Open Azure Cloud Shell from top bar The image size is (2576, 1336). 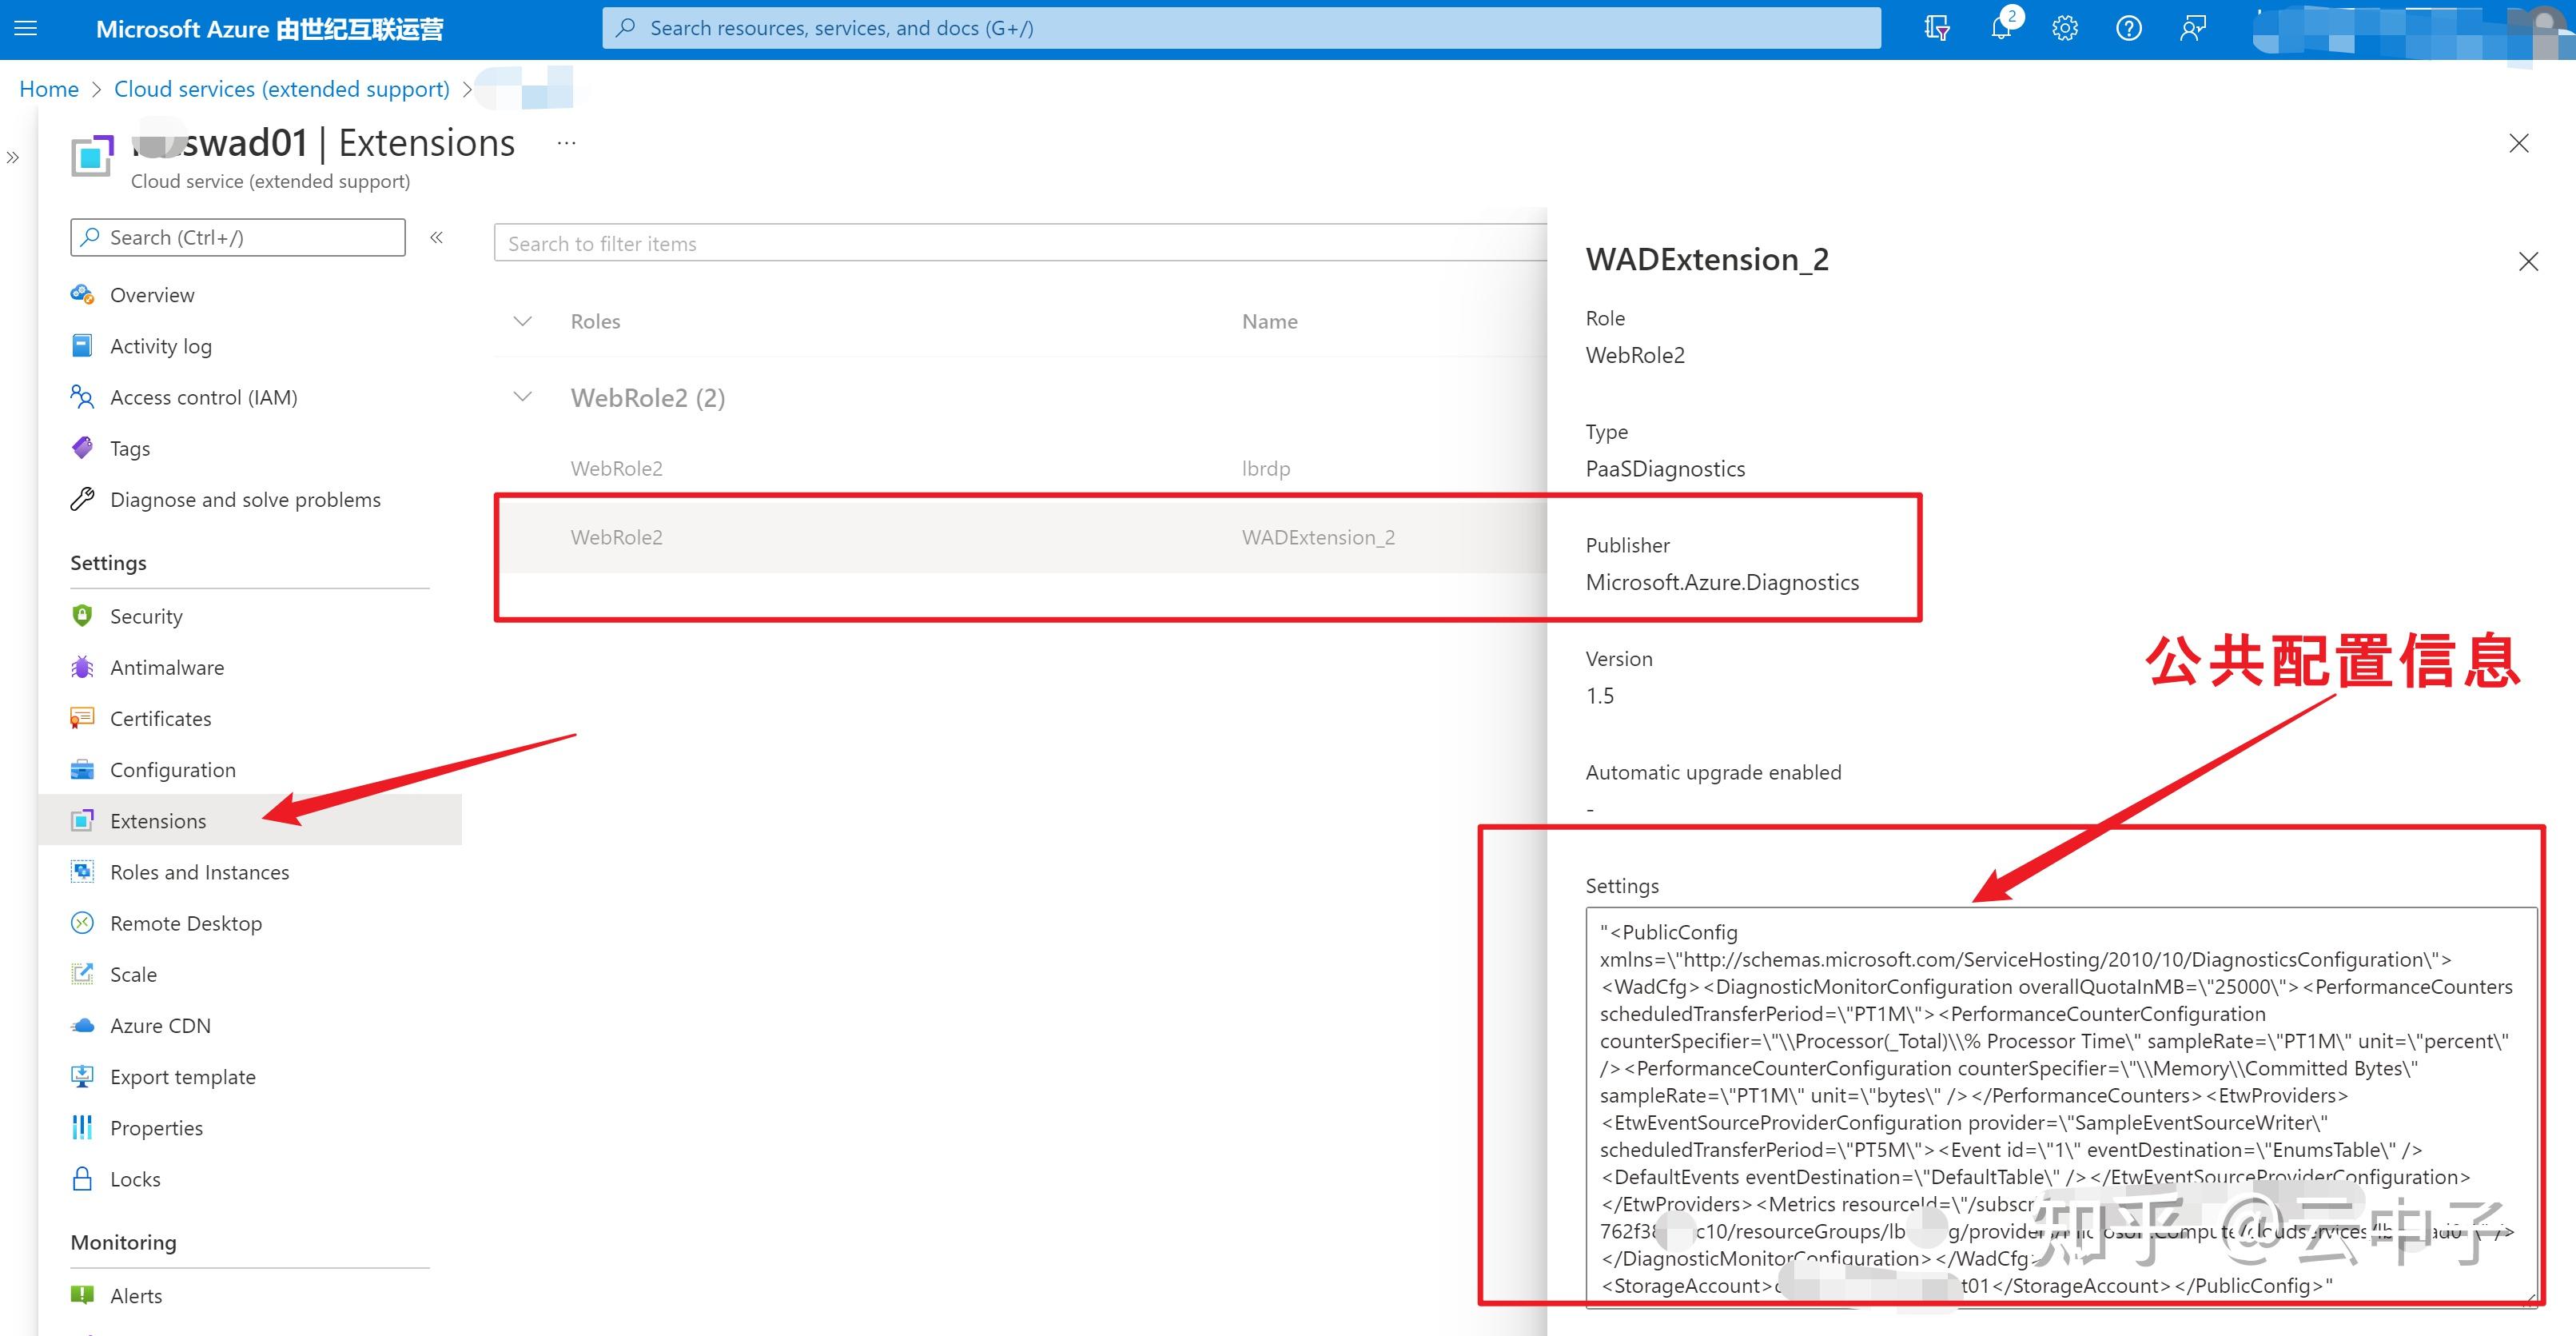pyautogui.click(x=1936, y=28)
